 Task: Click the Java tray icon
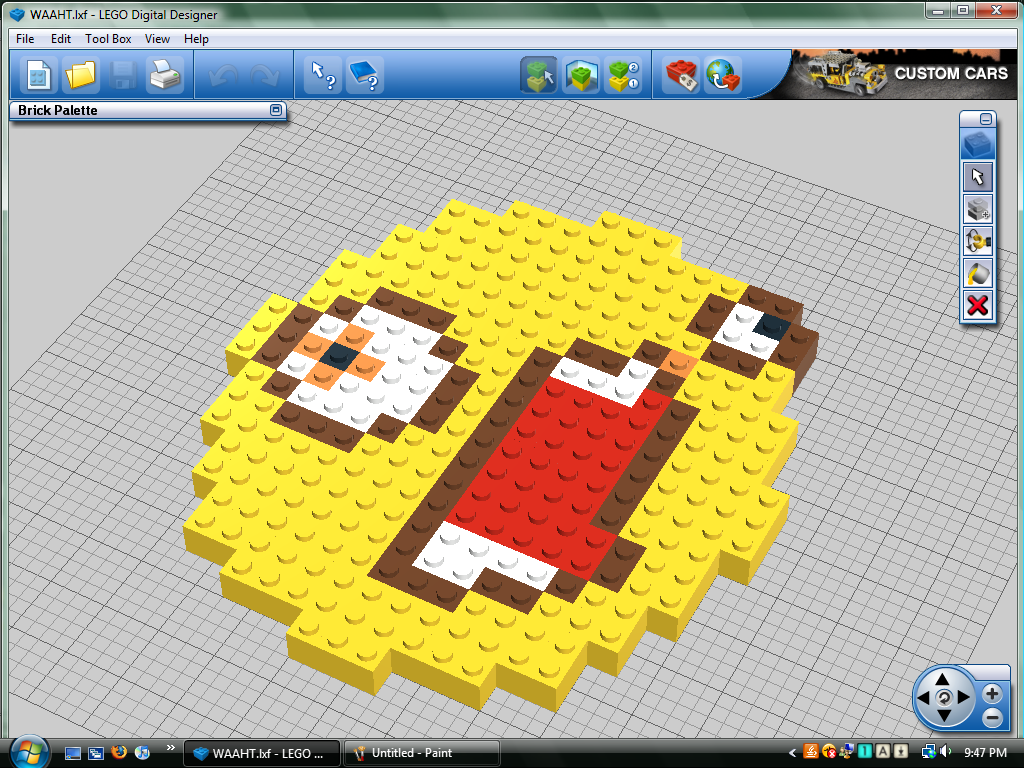pos(810,752)
